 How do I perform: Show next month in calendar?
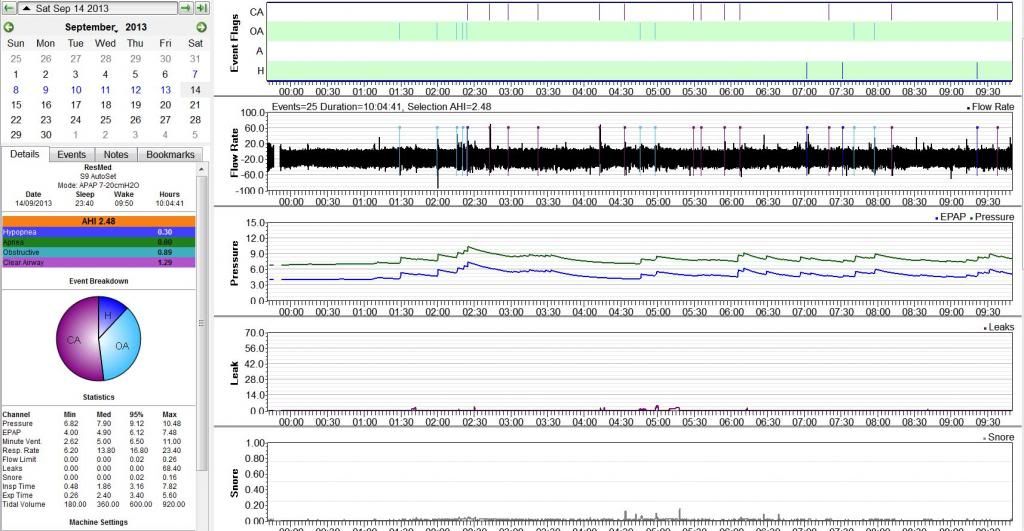pos(201,27)
